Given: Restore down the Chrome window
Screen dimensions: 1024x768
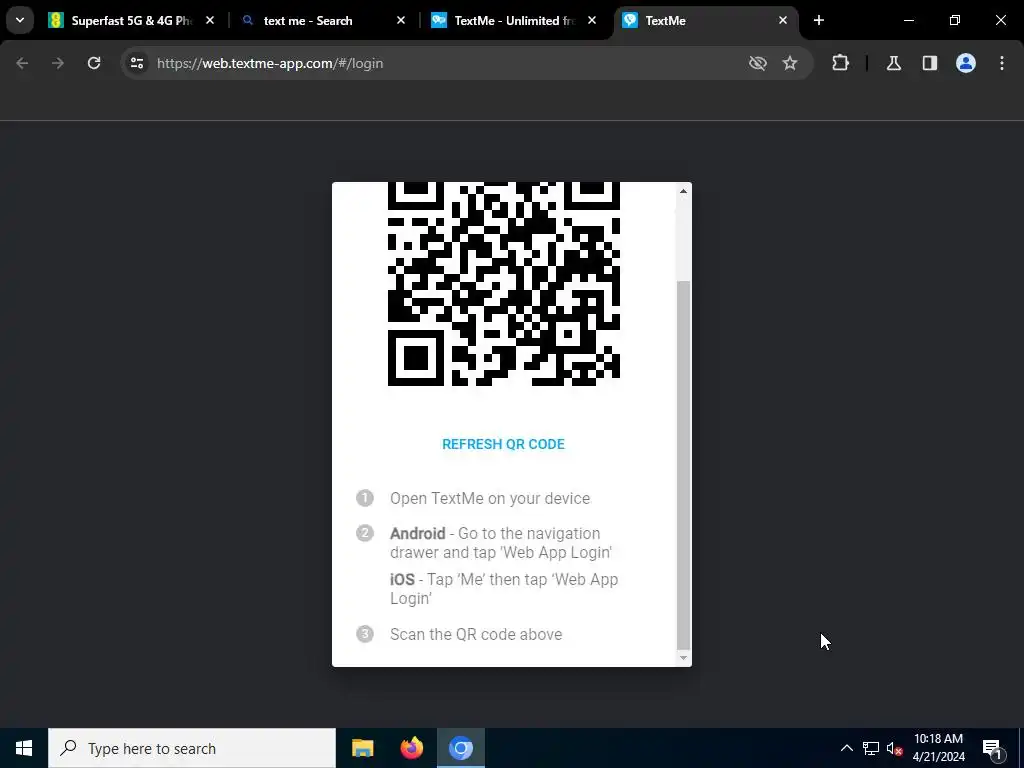Looking at the screenshot, I should 955,20.
